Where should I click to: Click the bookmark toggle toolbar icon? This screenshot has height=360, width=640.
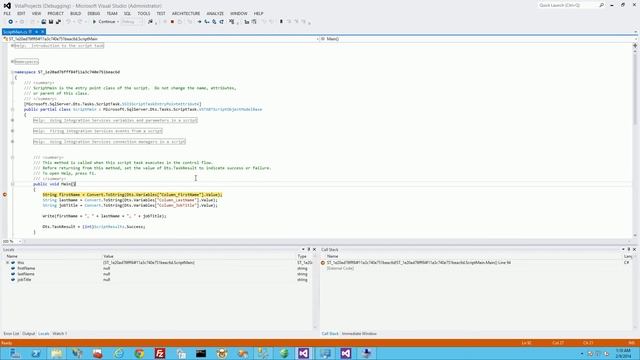tap(281, 22)
